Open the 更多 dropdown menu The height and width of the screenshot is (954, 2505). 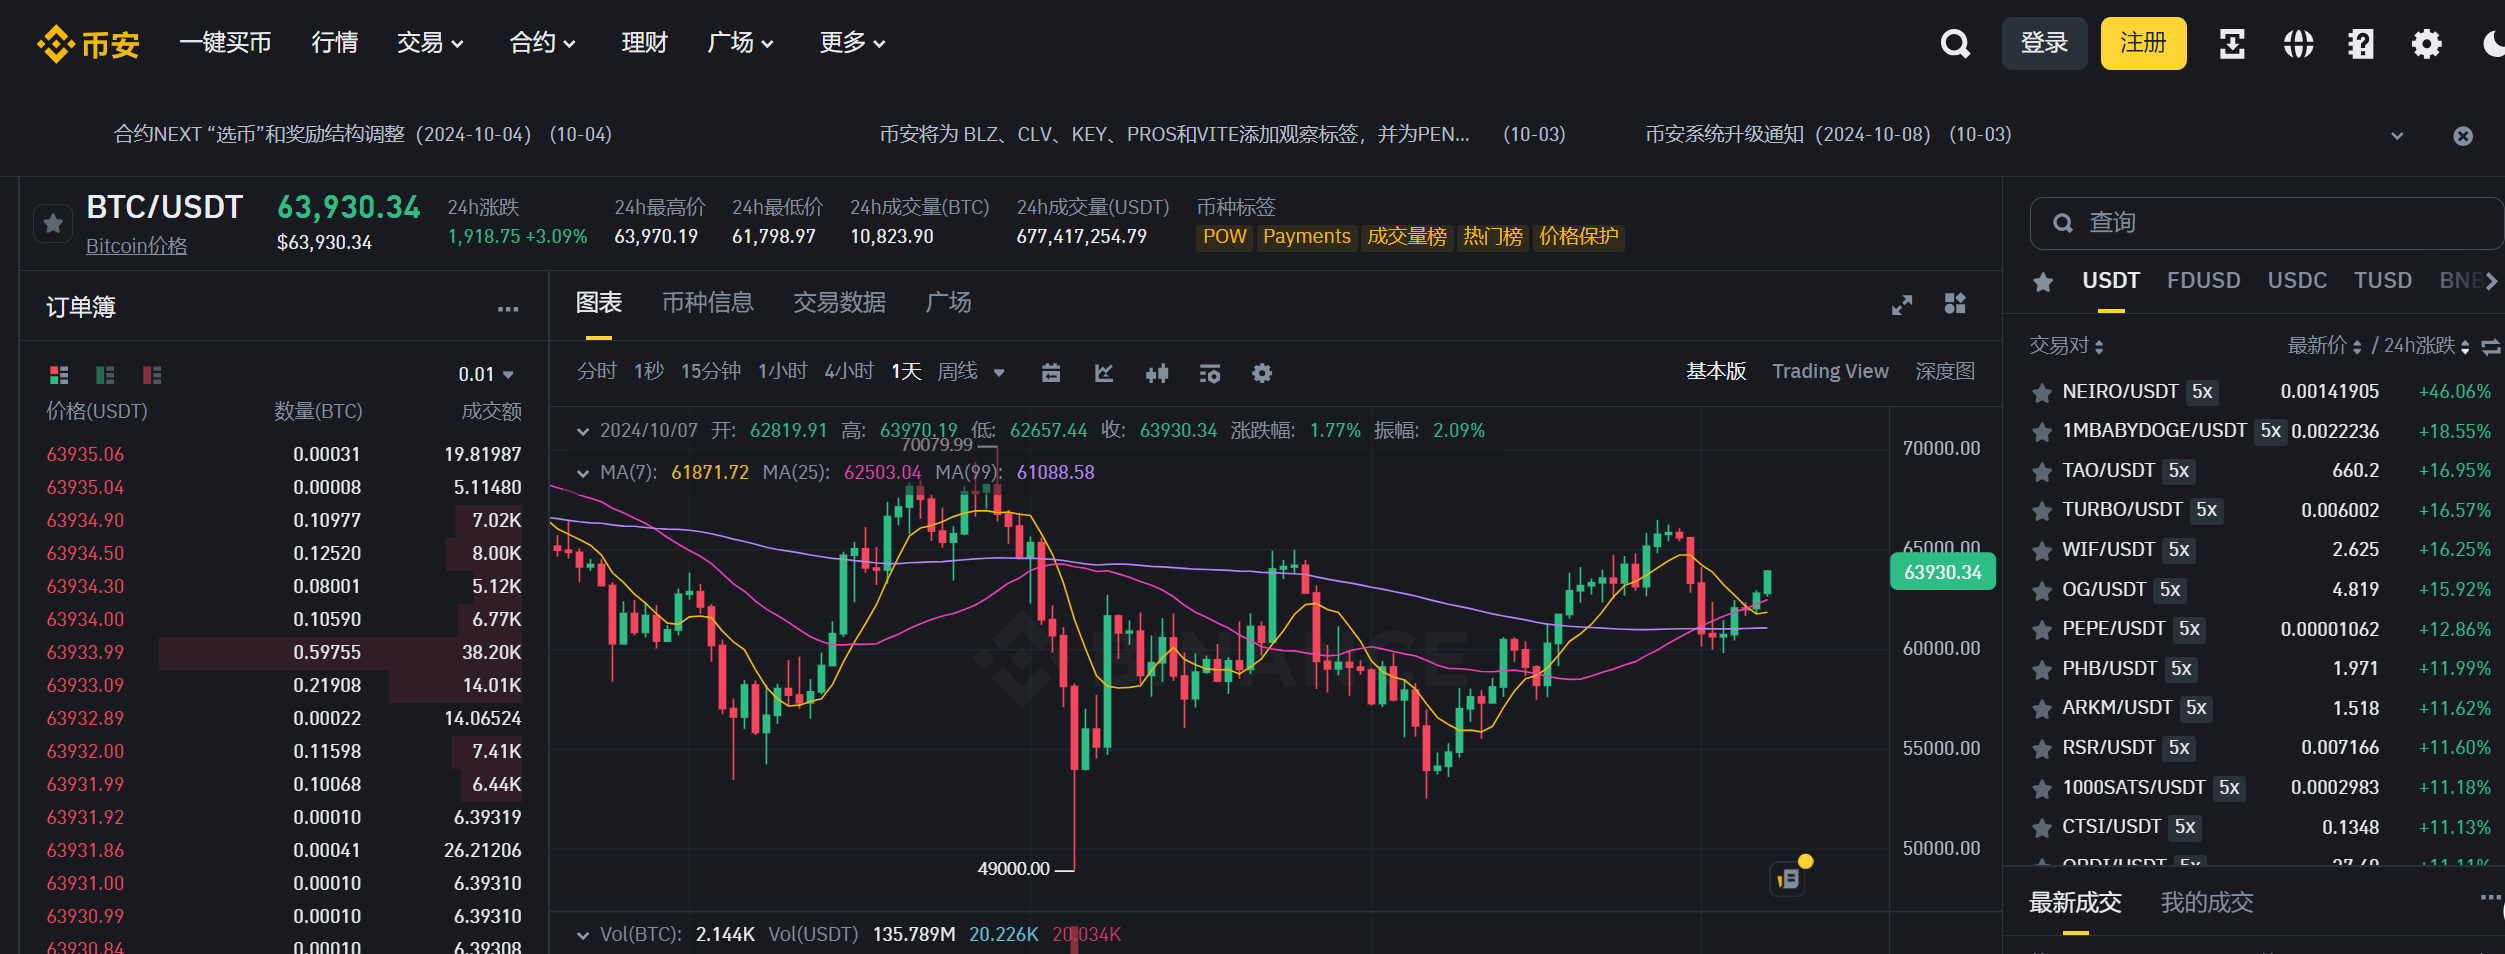point(853,43)
